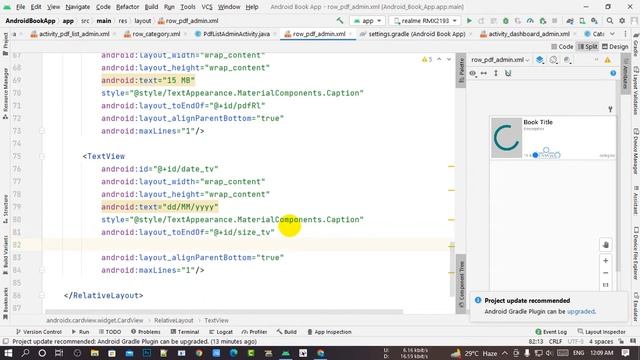
Task: Click the fold marker at line 84
Action: click(x=42, y=270)
